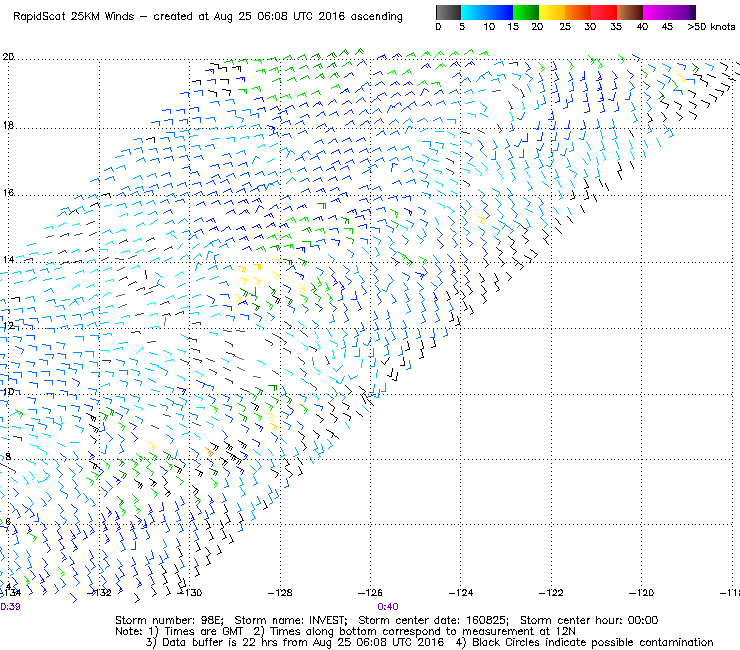
Task: Click the longitude label '-132'
Action: coord(99,592)
